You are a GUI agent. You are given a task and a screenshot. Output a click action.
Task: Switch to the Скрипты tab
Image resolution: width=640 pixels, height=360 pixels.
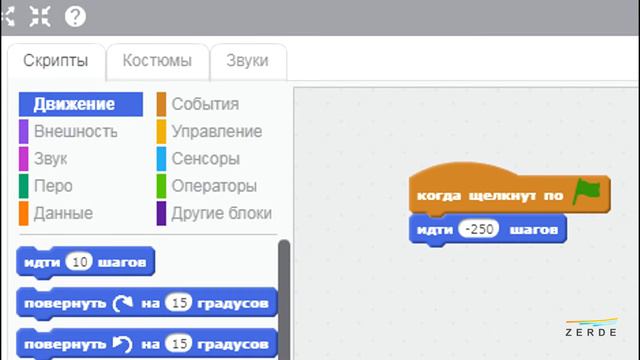(56, 61)
